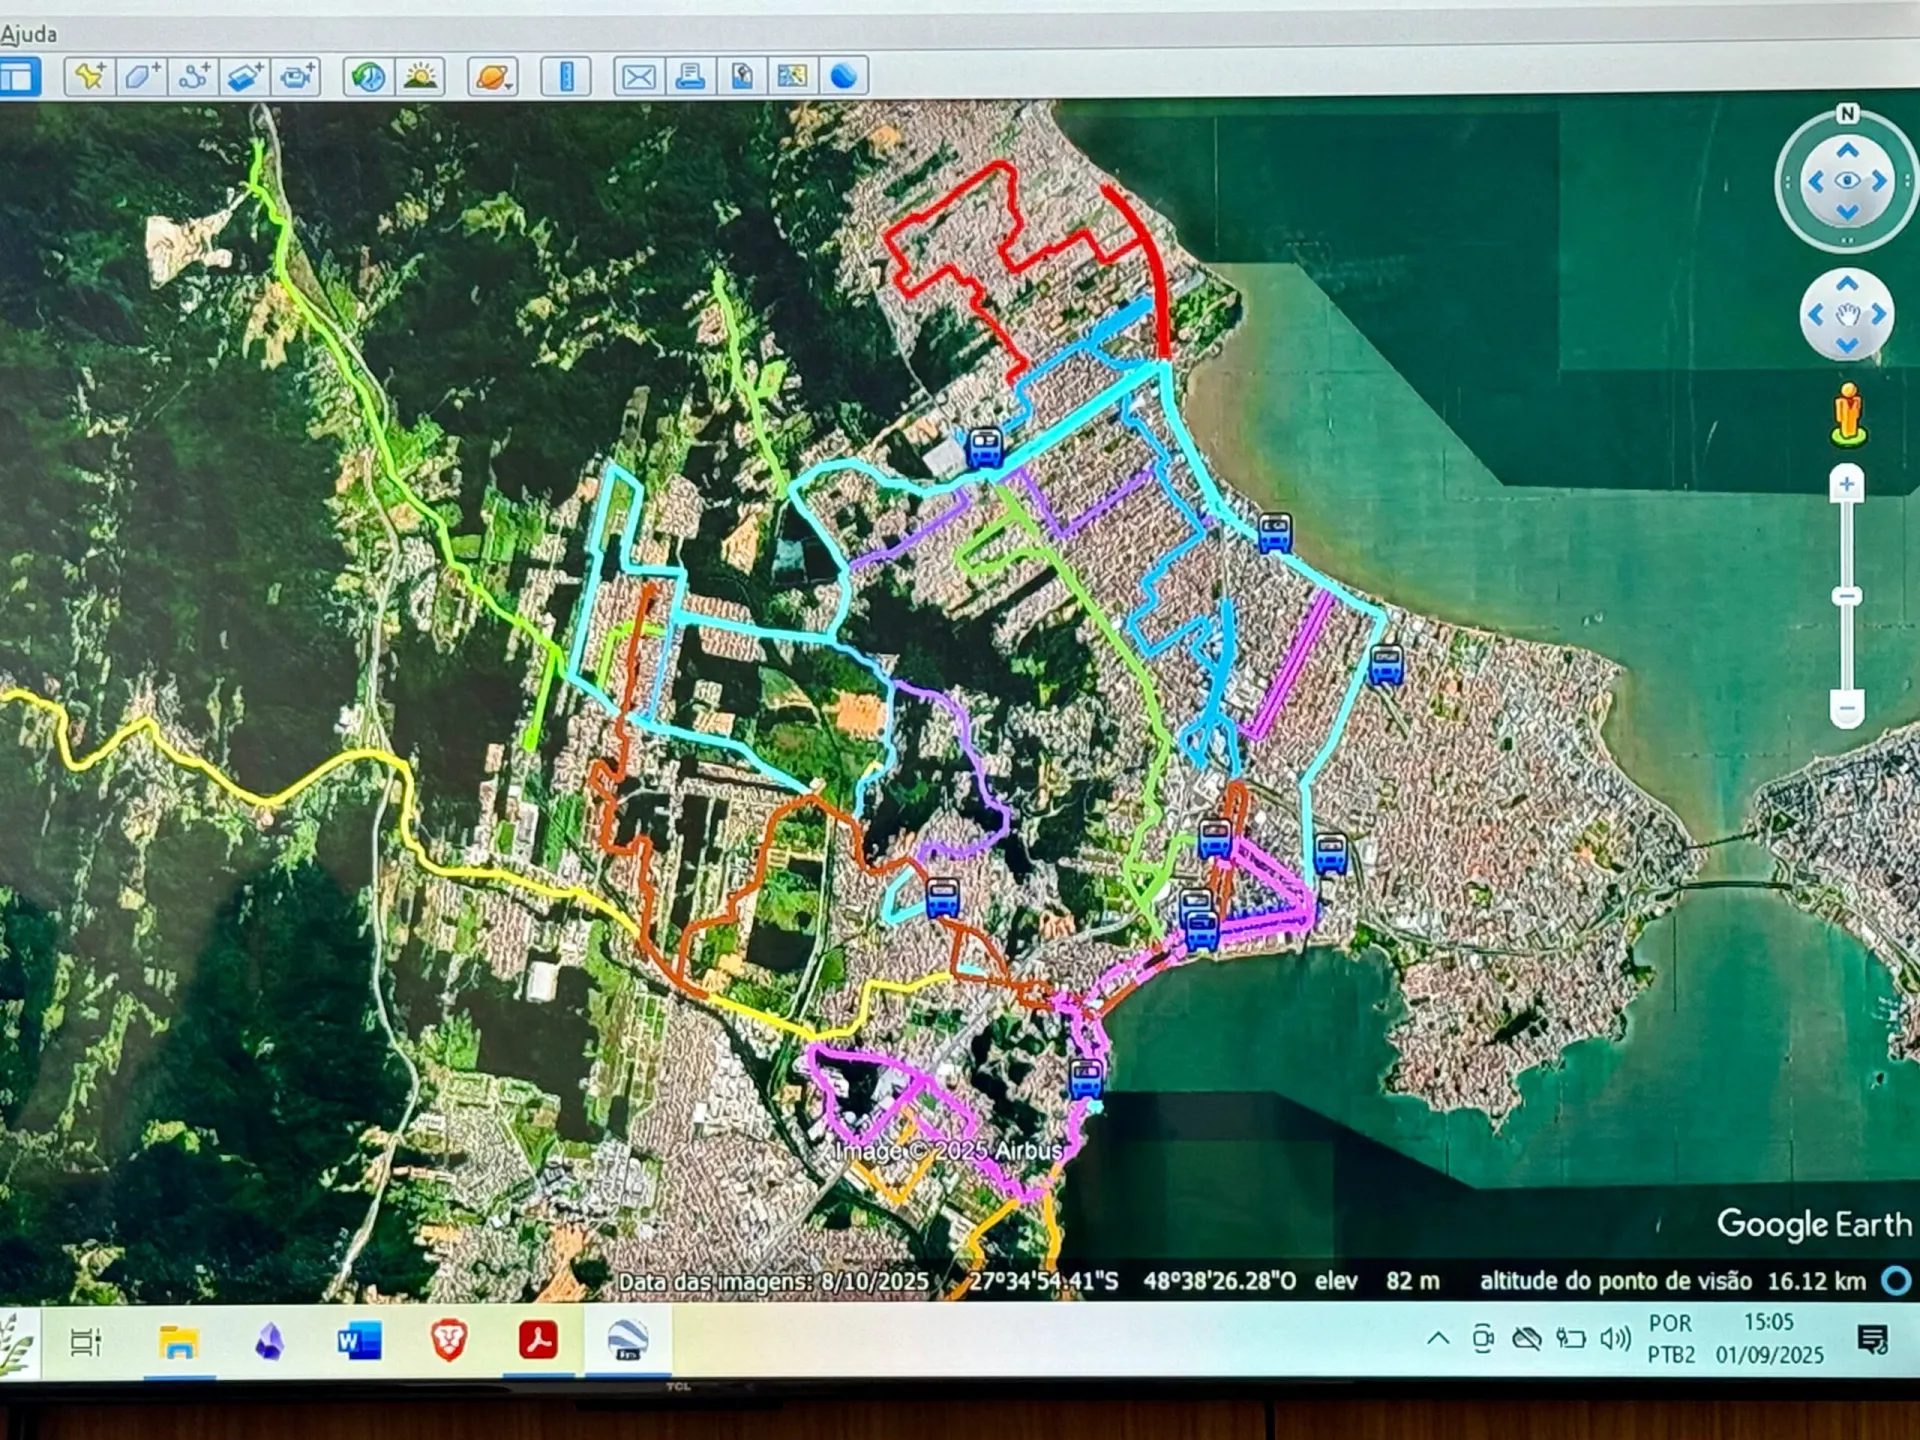Click the bus placemark on cyan route by the northern bay
The height and width of the screenshot is (1440, 1920).
[1275, 533]
